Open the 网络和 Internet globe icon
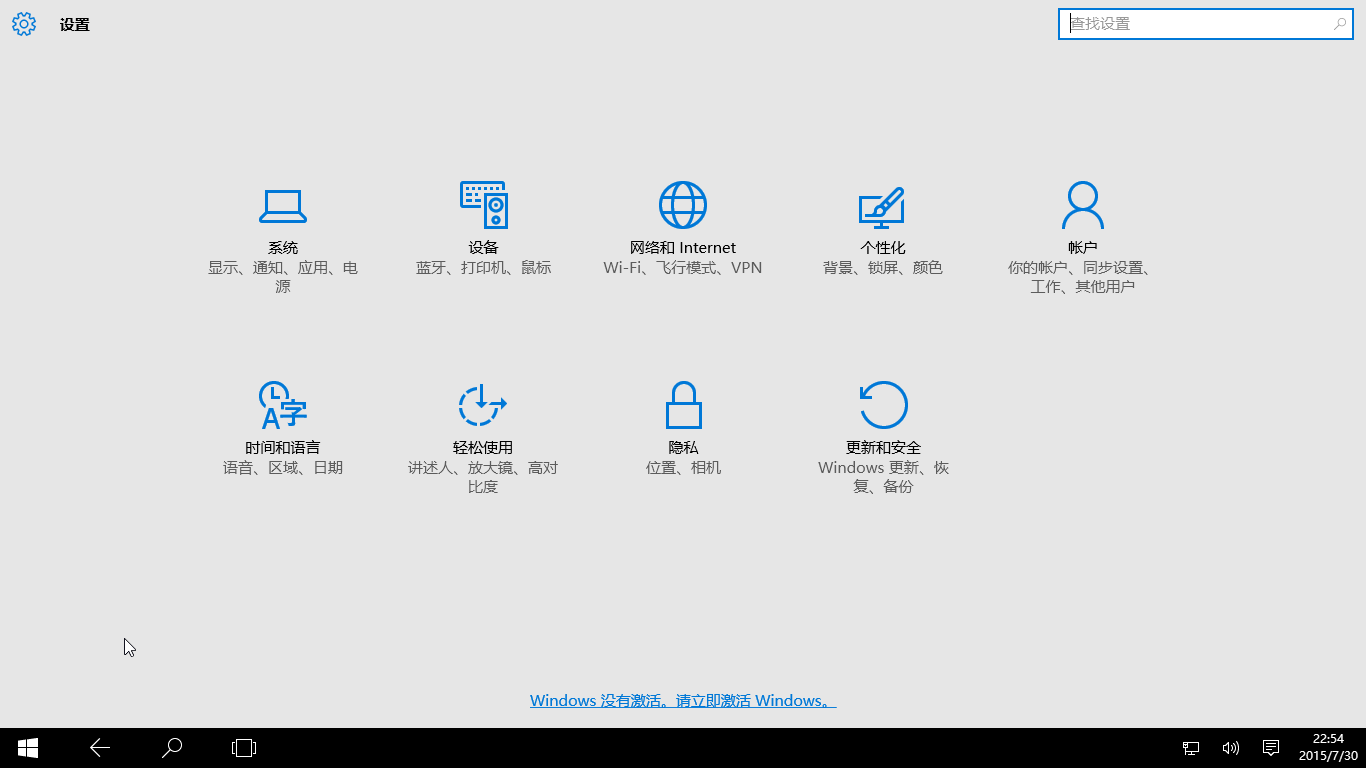1366x768 pixels. point(683,205)
